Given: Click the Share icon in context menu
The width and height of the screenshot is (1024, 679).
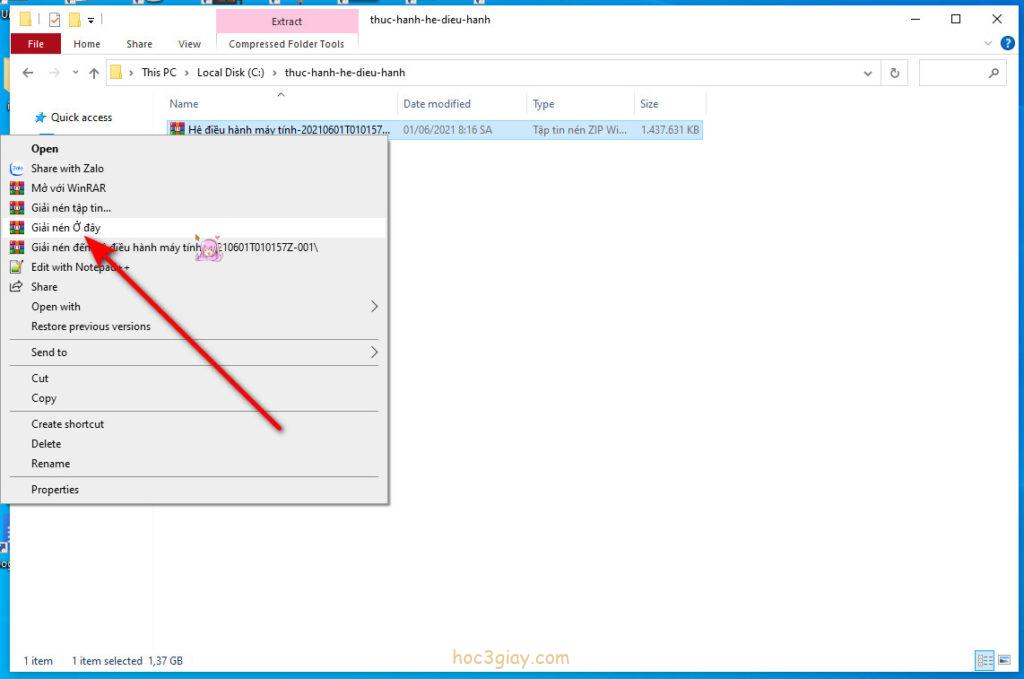Looking at the screenshot, I should click(16, 287).
